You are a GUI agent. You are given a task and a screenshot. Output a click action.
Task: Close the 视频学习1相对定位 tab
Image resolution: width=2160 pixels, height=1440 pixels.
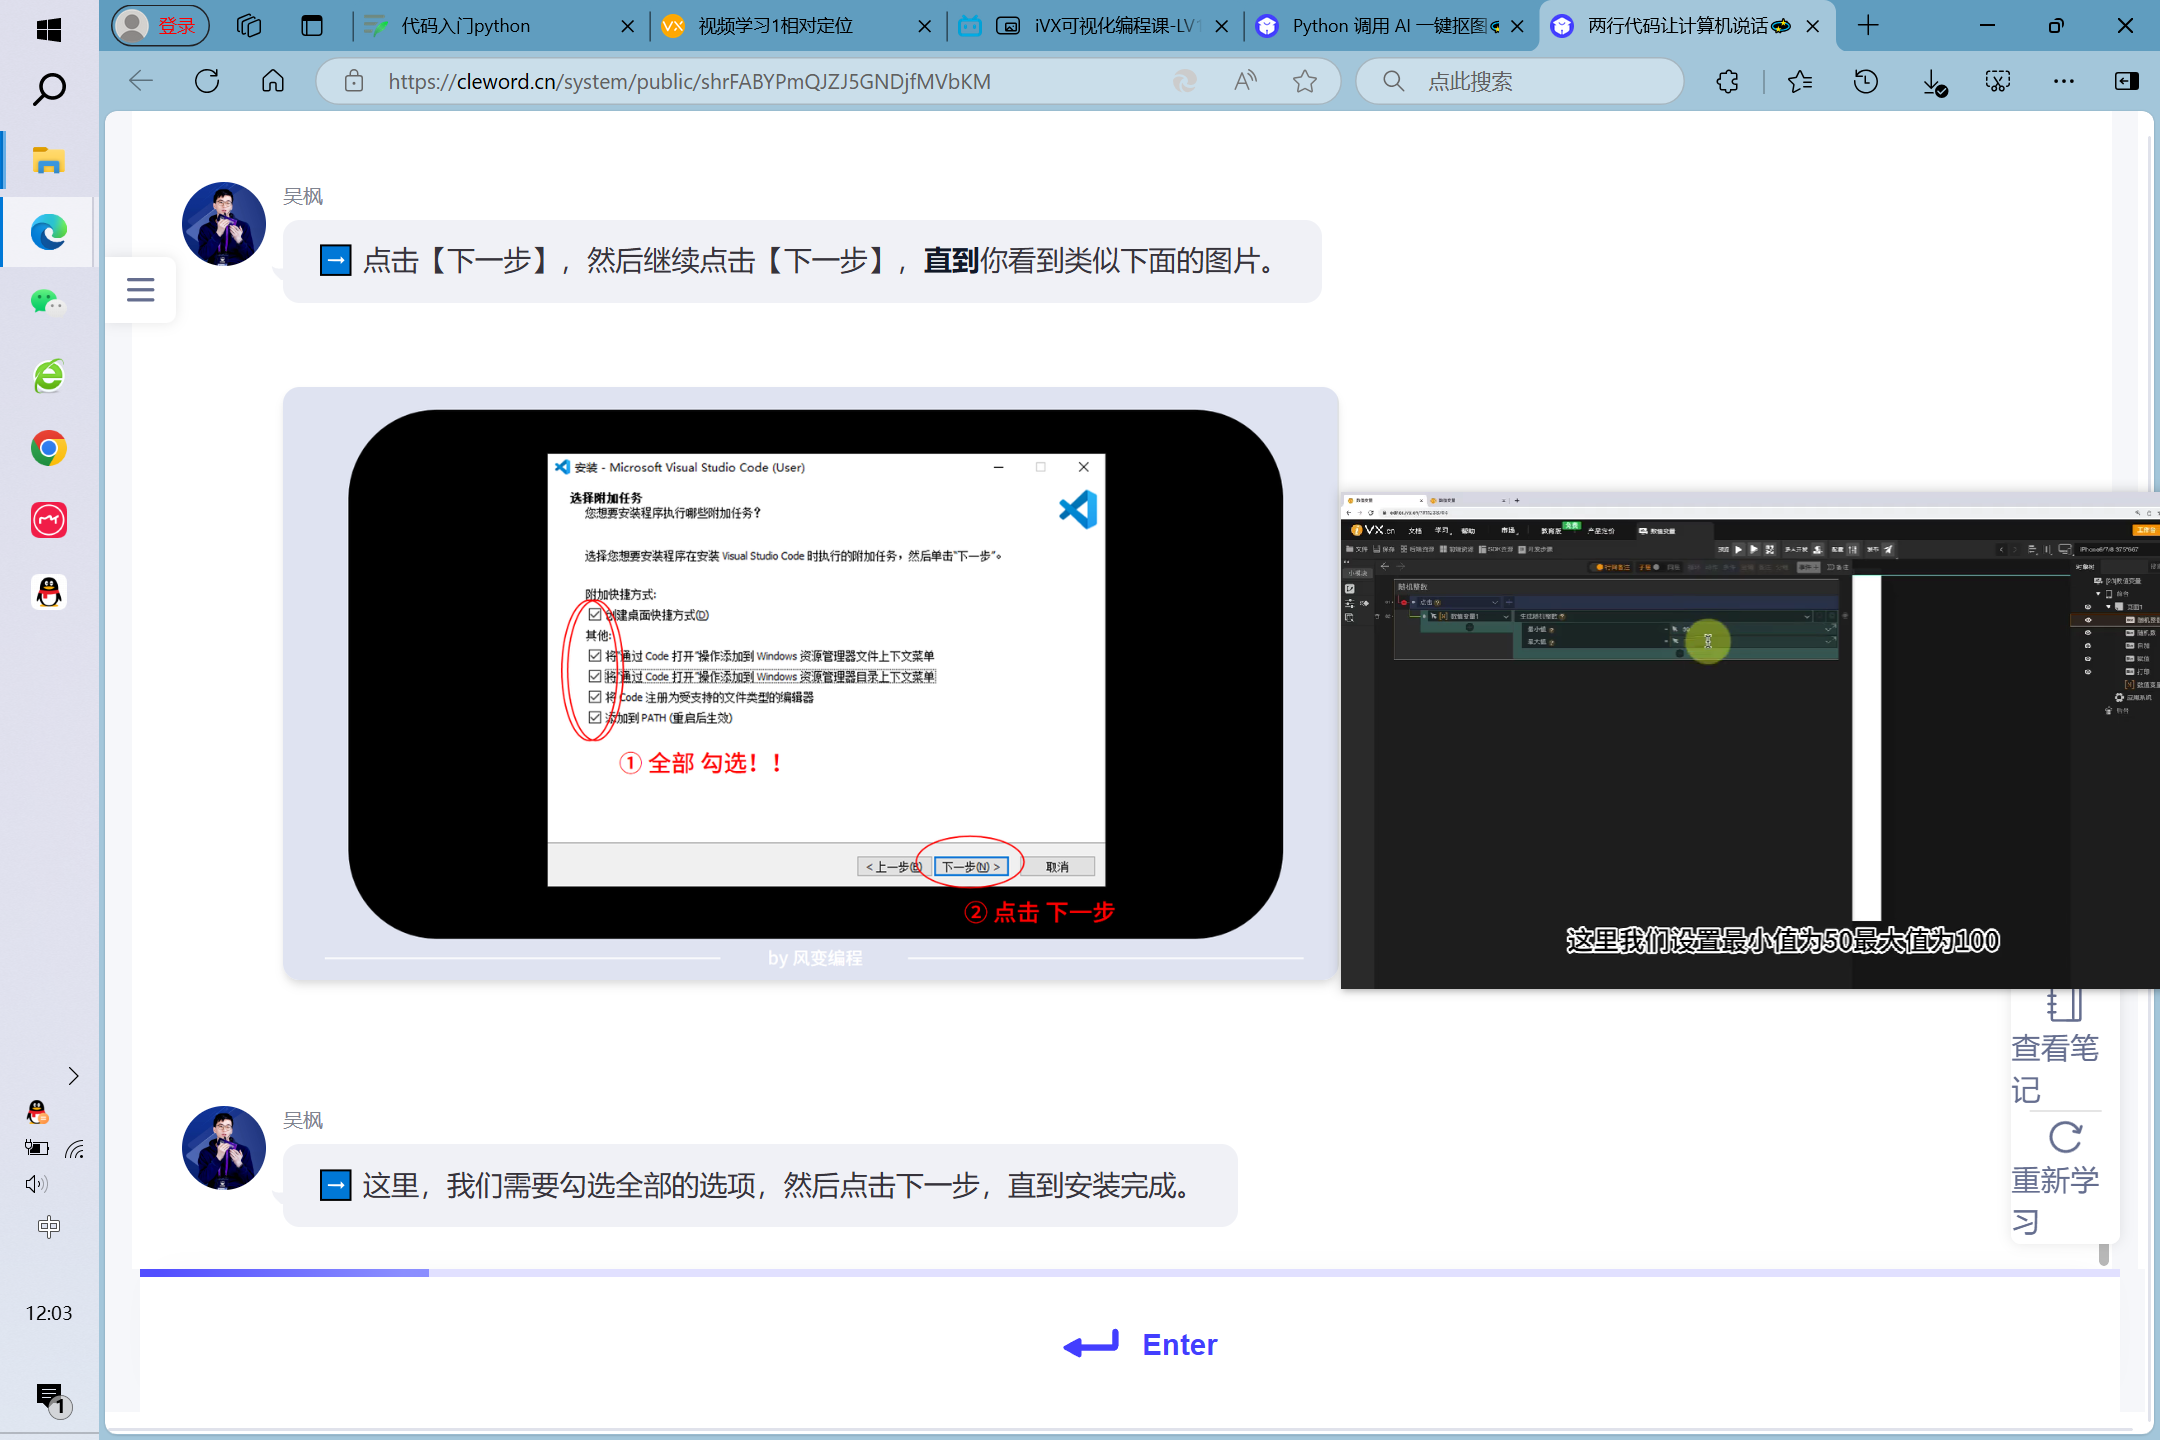925,26
